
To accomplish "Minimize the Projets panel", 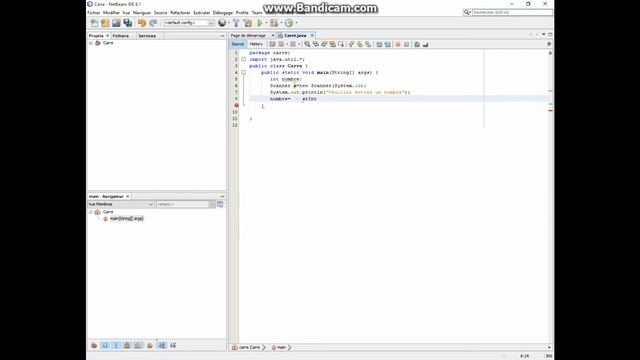I will (222, 36).
